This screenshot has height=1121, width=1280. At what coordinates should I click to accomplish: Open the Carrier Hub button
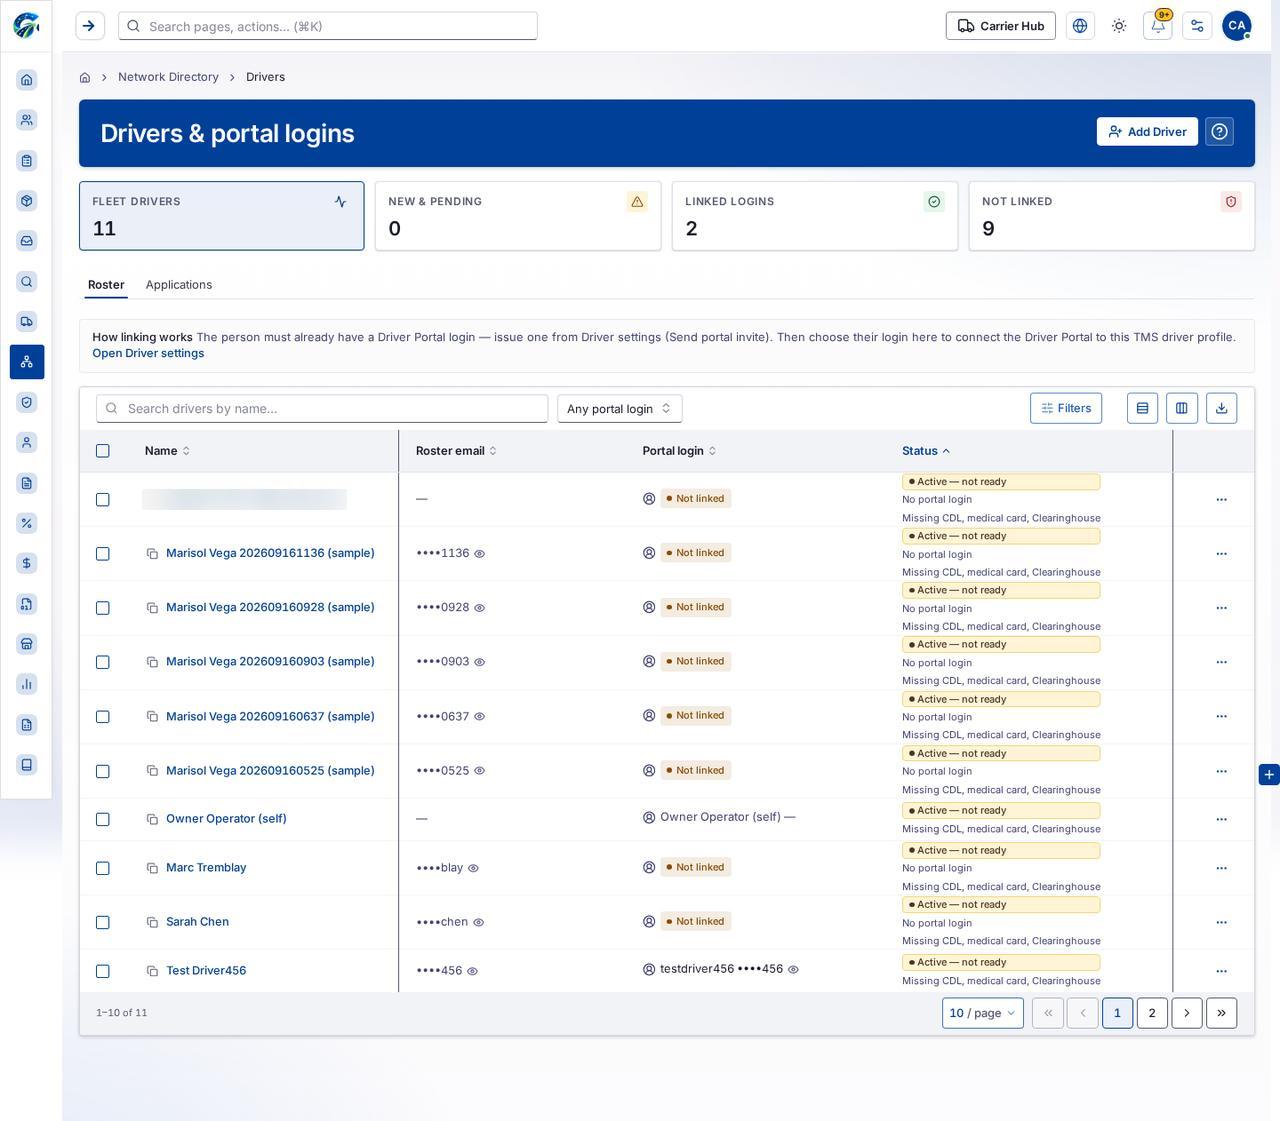(1001, 26)
